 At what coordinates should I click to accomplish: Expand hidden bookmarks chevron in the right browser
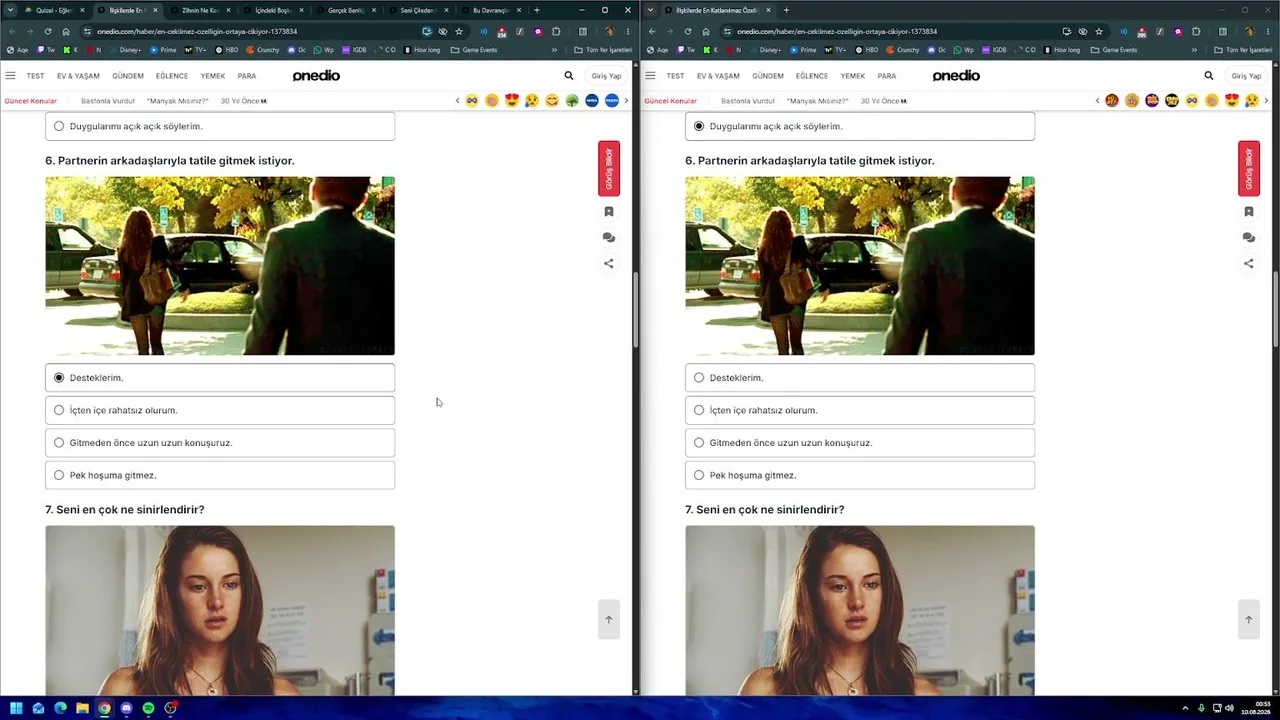click(x=1194, y=50)
